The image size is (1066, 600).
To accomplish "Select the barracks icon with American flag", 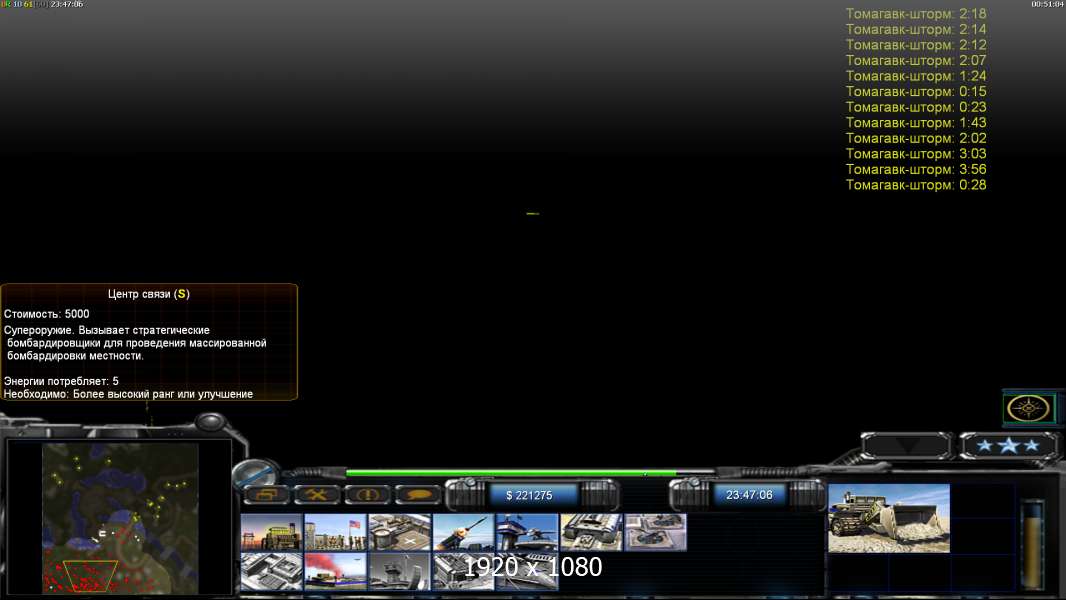I will pyautogui.click(x=335, y=533).
